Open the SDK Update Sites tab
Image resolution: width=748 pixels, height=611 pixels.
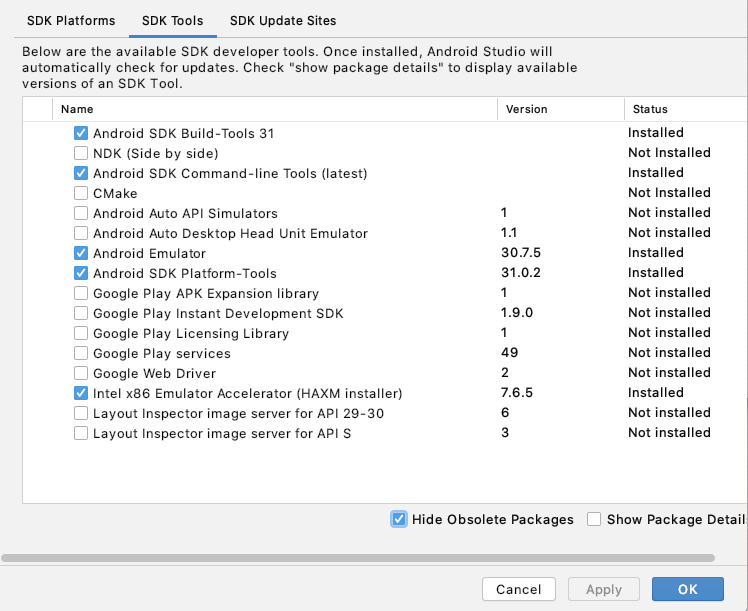(283, 20)
